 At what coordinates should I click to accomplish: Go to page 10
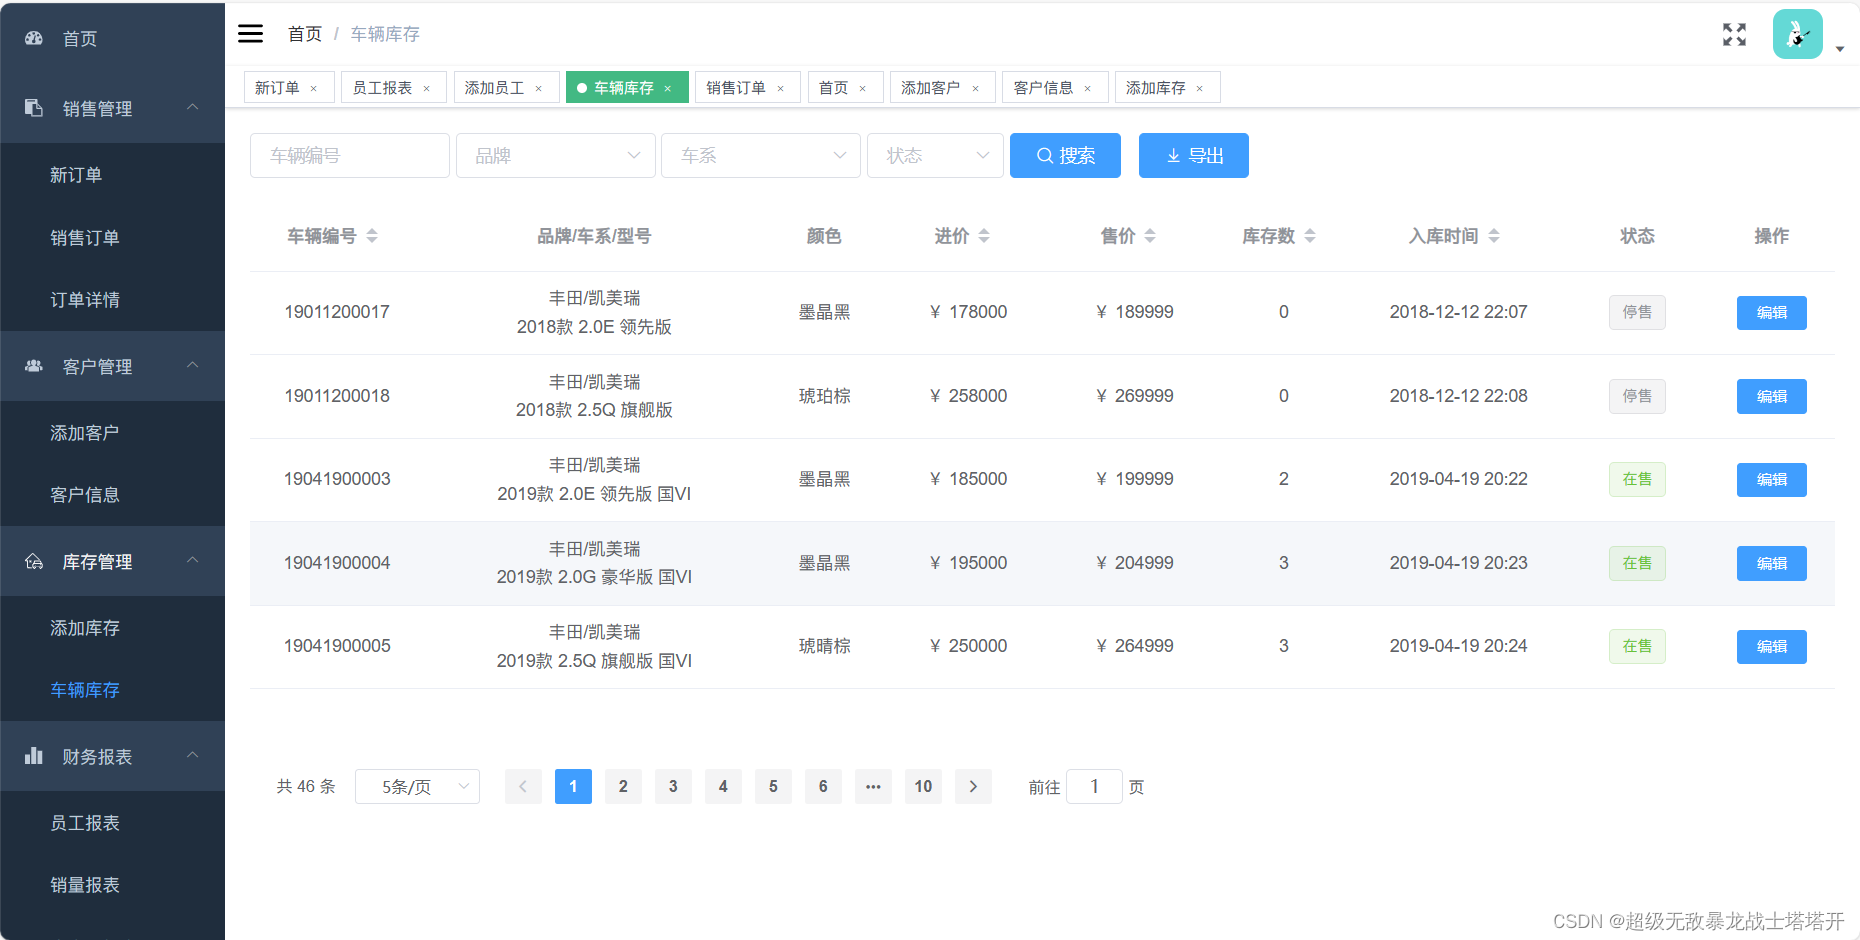coord(923,786)
